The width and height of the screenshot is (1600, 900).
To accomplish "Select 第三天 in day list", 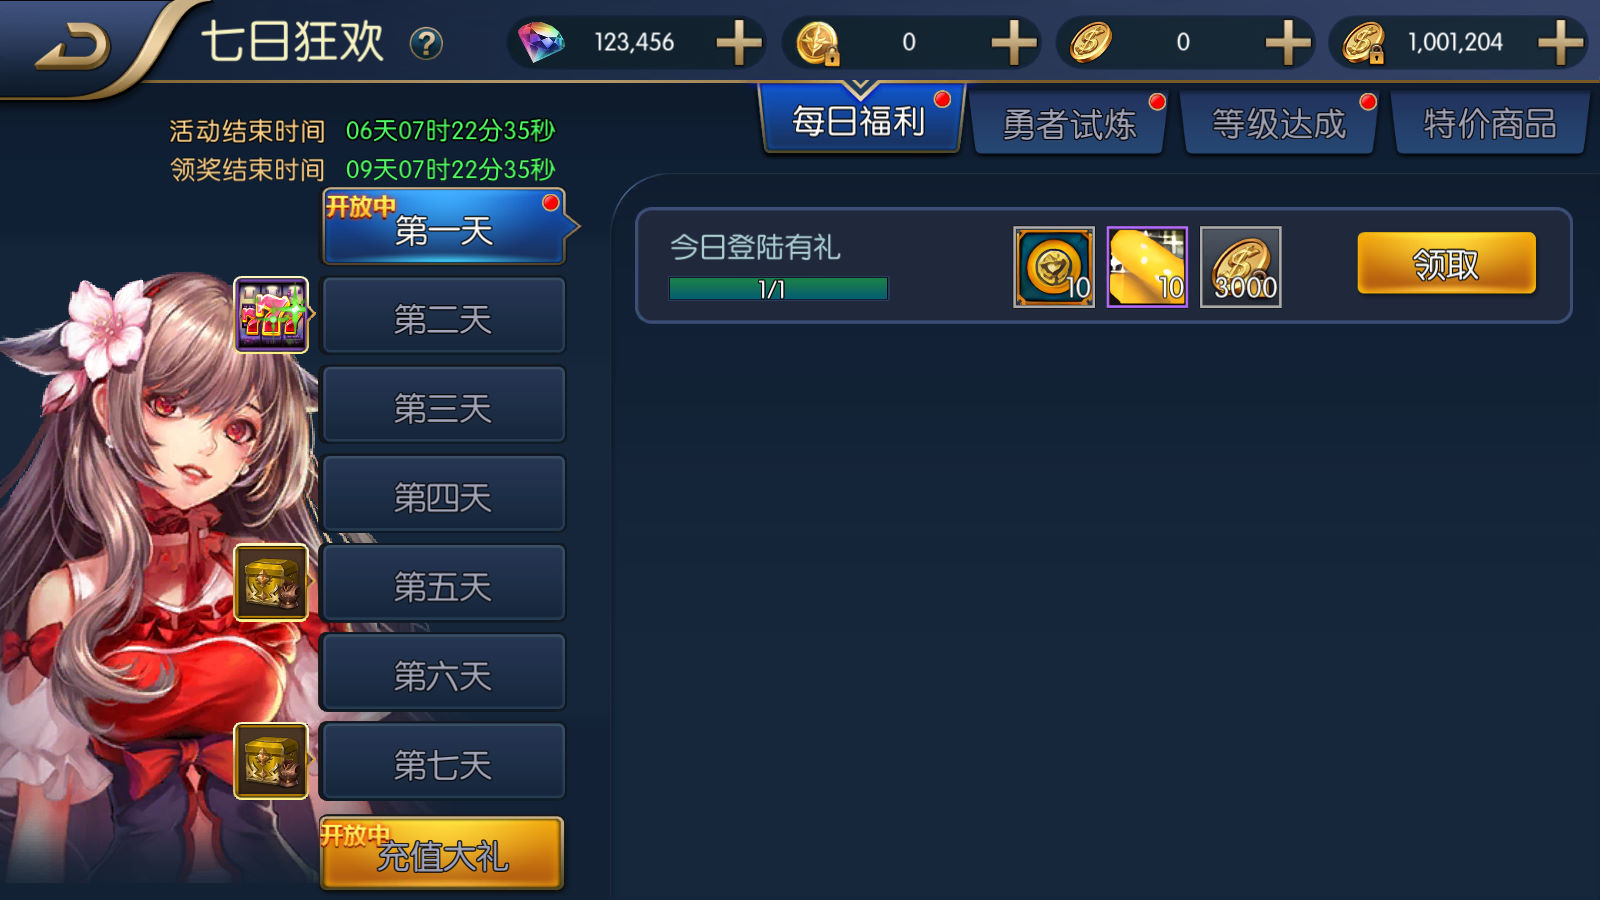I will [443, 405].
